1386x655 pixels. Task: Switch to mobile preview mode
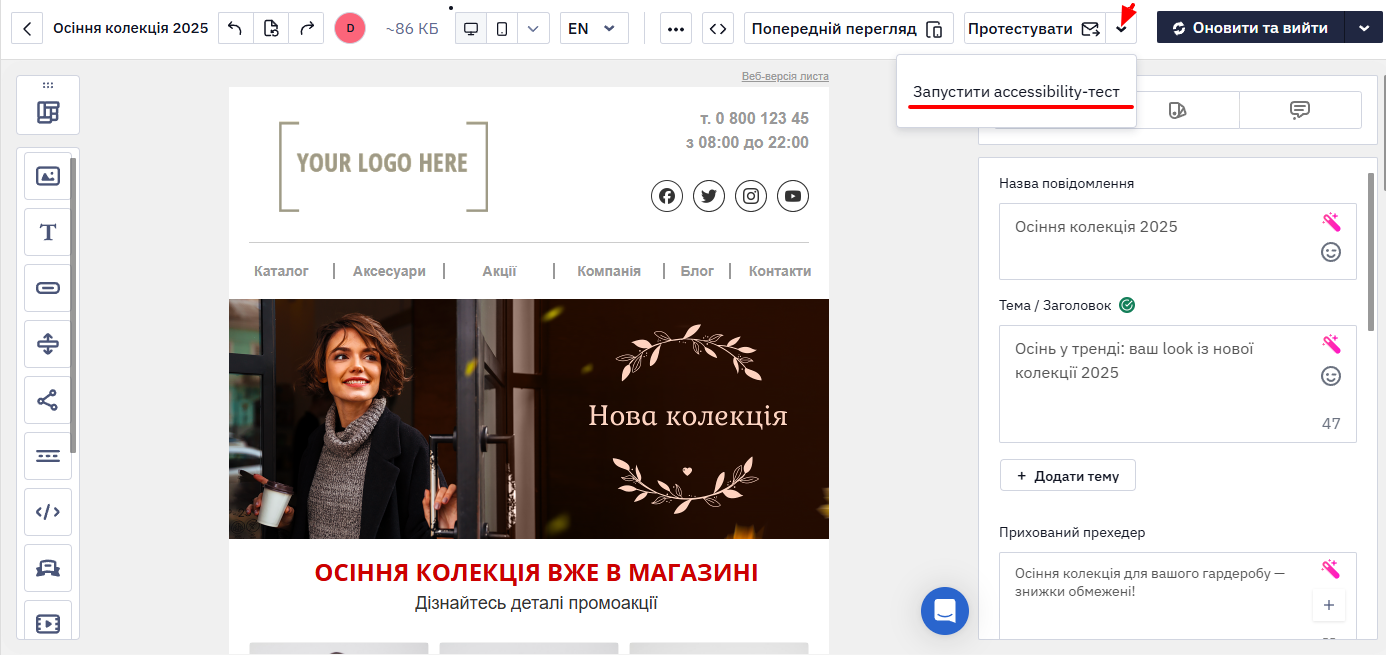[502, 28]
